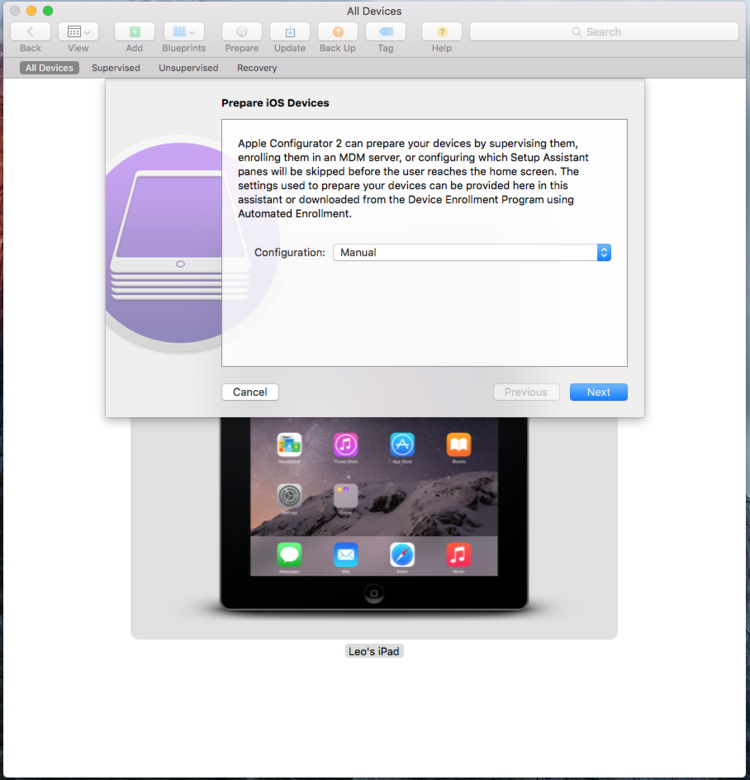Click the Add toolbar icon
750x780 pixels.
[134, 32]
